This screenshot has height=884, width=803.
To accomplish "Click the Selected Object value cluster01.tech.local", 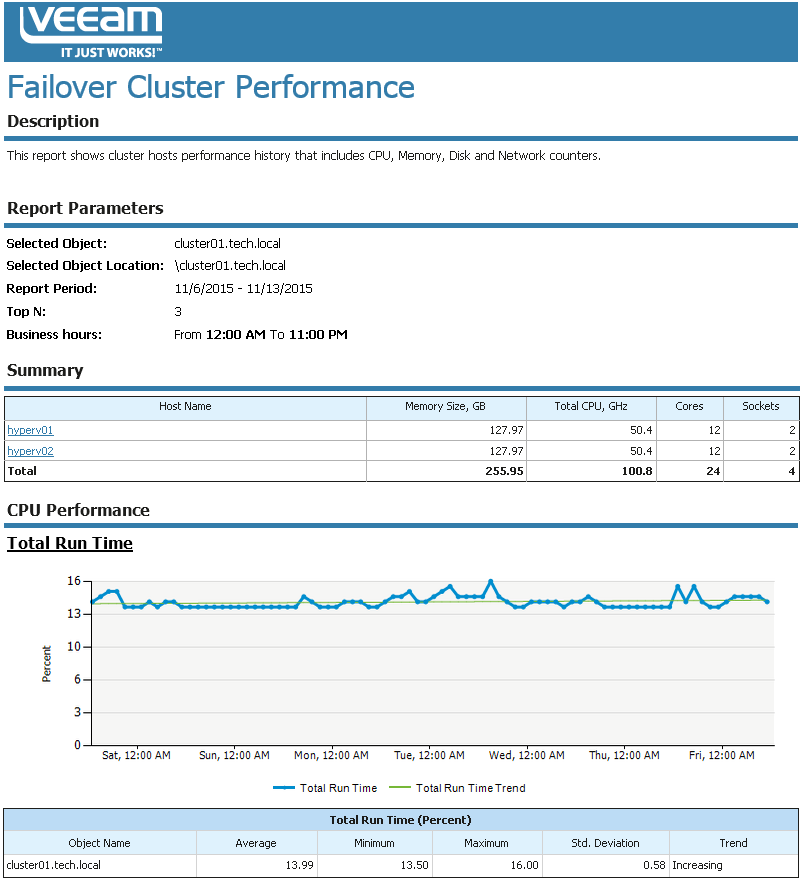I will pyautogui.click(x=227, y=244).
